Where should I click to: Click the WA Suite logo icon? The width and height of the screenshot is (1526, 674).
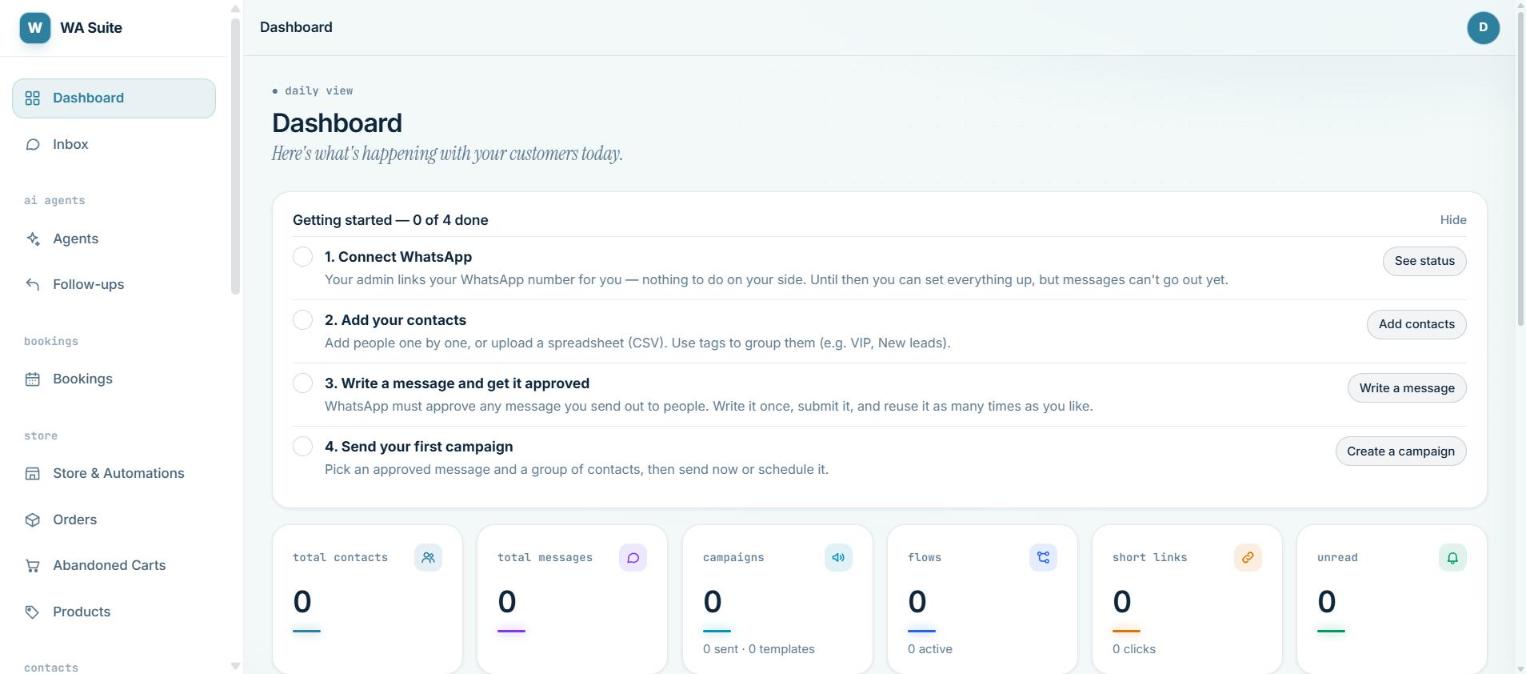tap(35, 28)
